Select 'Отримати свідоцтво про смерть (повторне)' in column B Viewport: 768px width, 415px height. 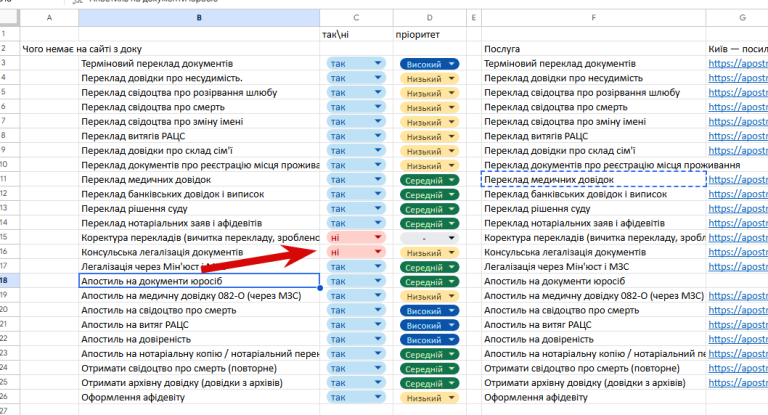[199, 368]
